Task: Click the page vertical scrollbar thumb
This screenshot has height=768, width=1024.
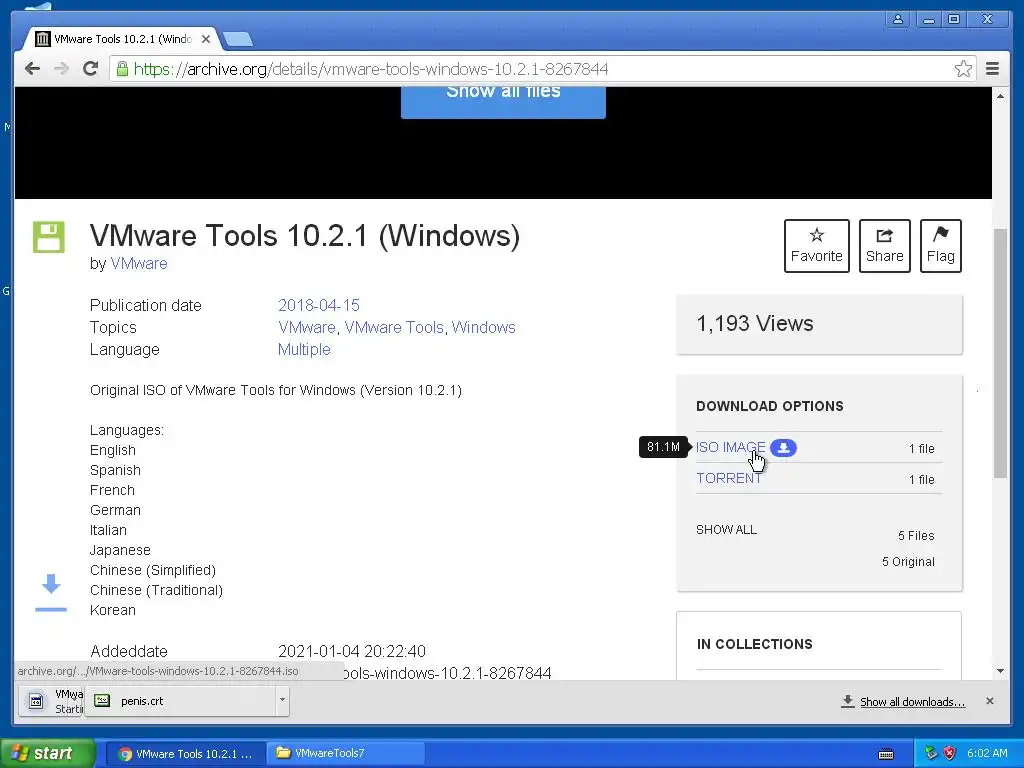Action: click(1000, 353)
